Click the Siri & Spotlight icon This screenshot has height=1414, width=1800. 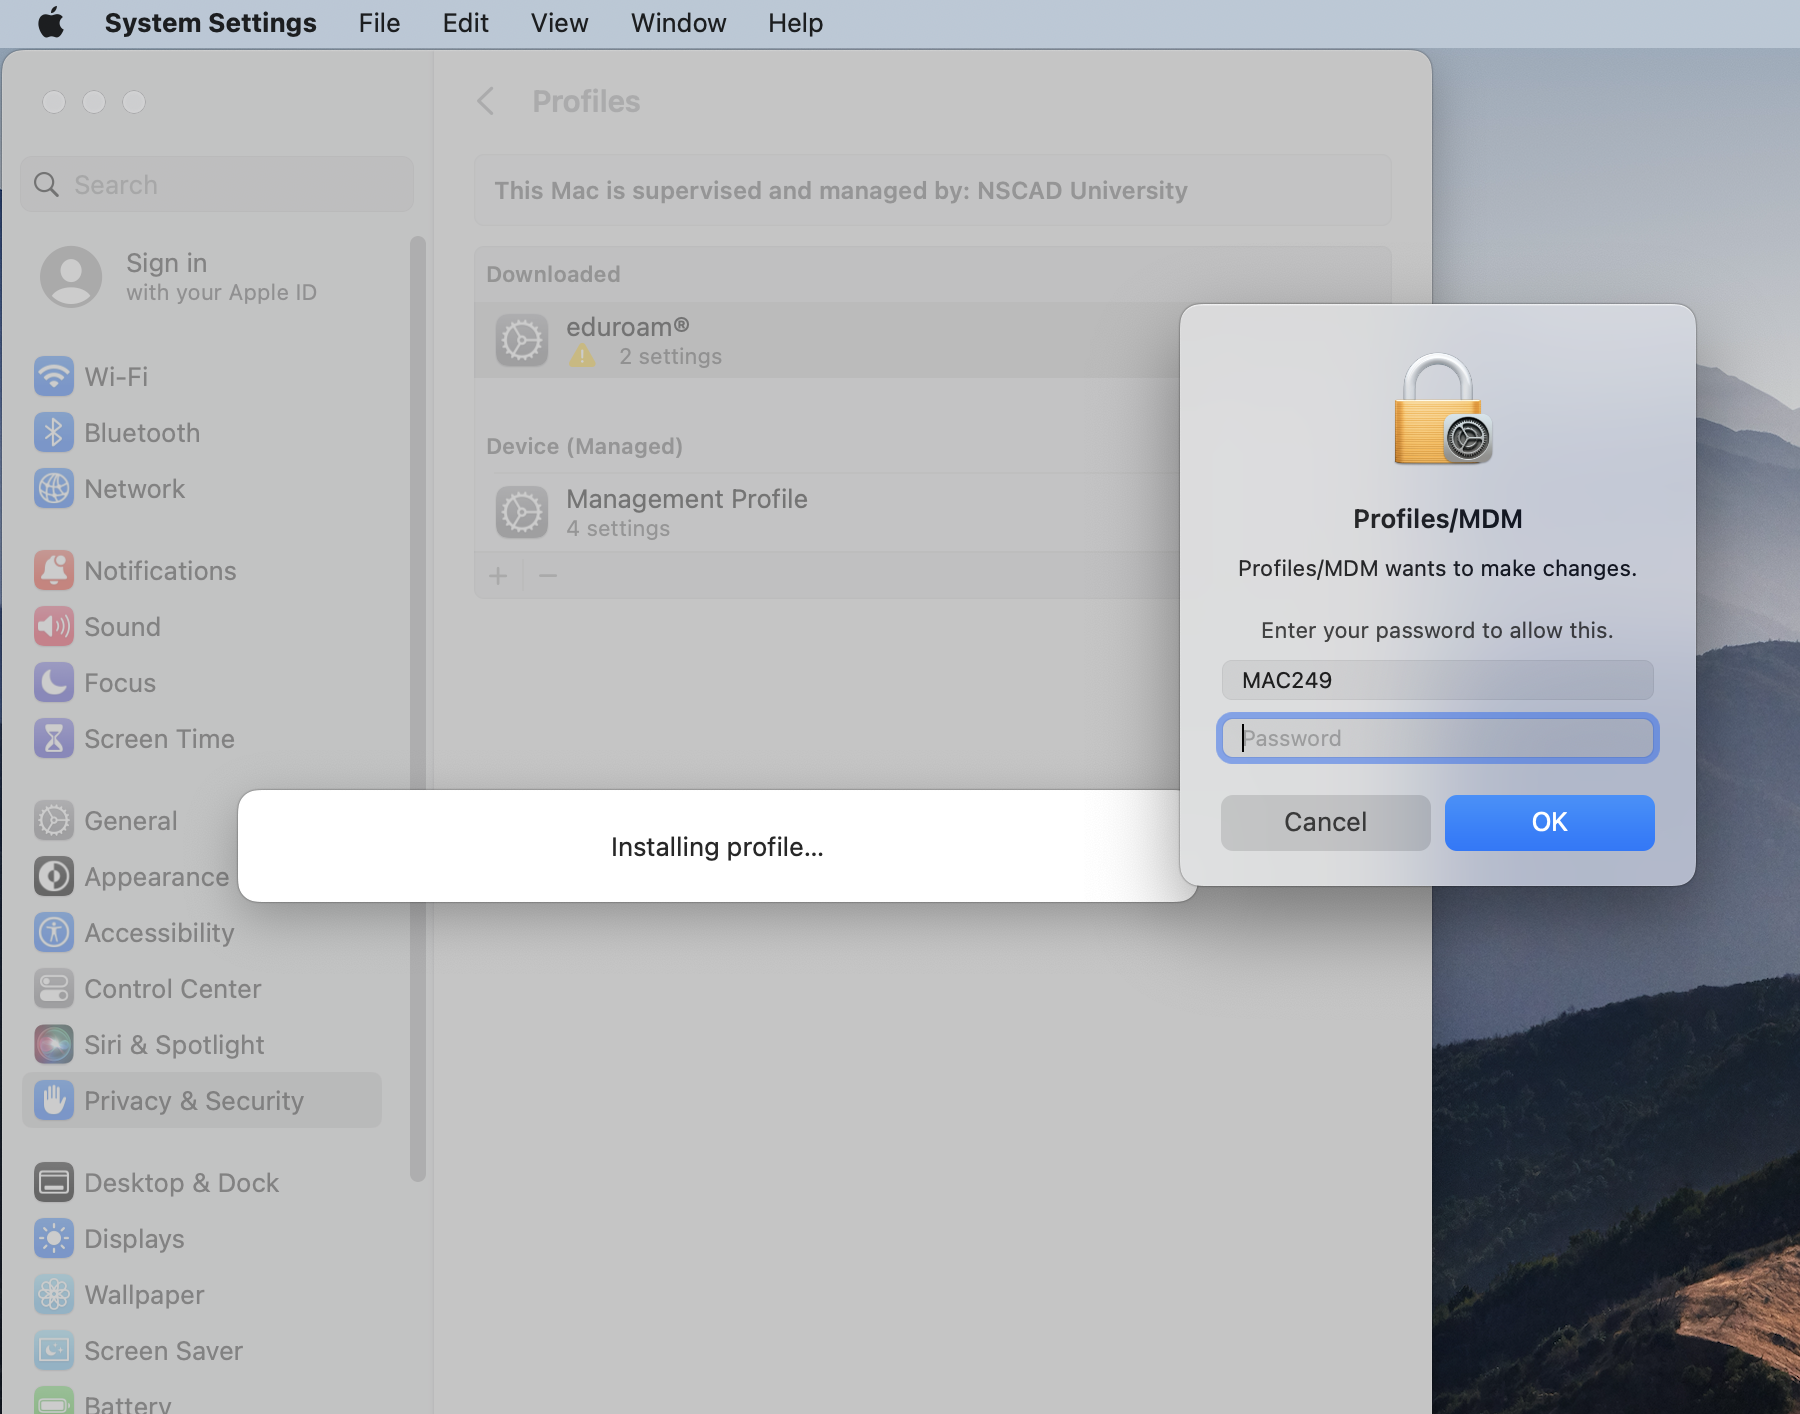(x=54, y=1044)
